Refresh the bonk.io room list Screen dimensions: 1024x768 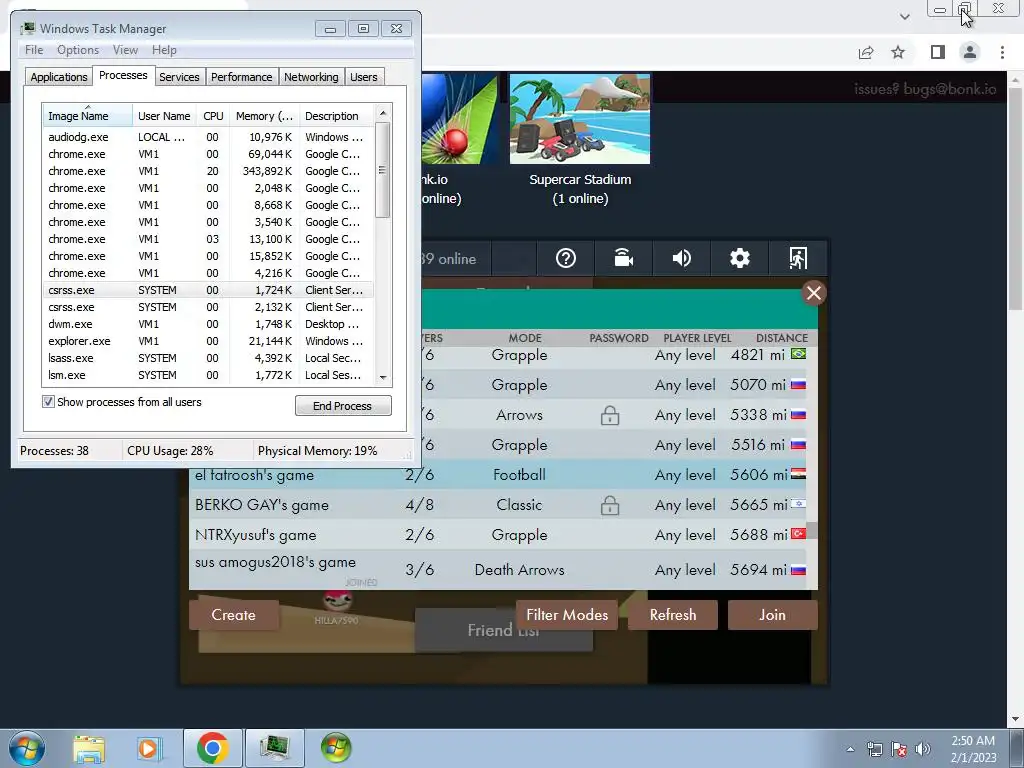pos(673,615)
